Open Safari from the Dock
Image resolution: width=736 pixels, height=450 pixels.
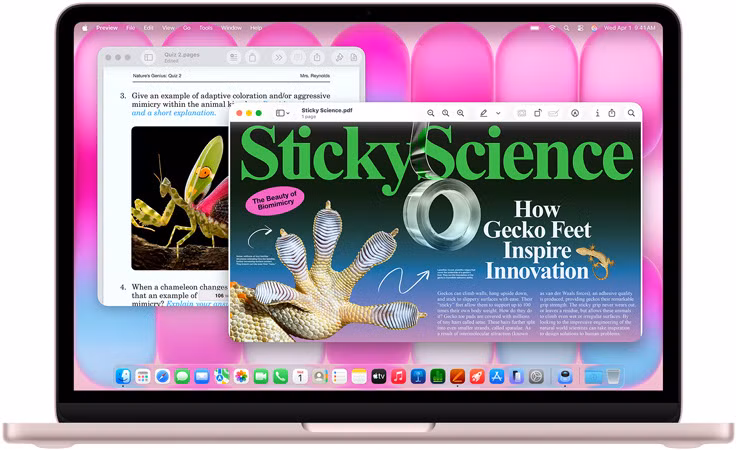[x=162, y=376]
